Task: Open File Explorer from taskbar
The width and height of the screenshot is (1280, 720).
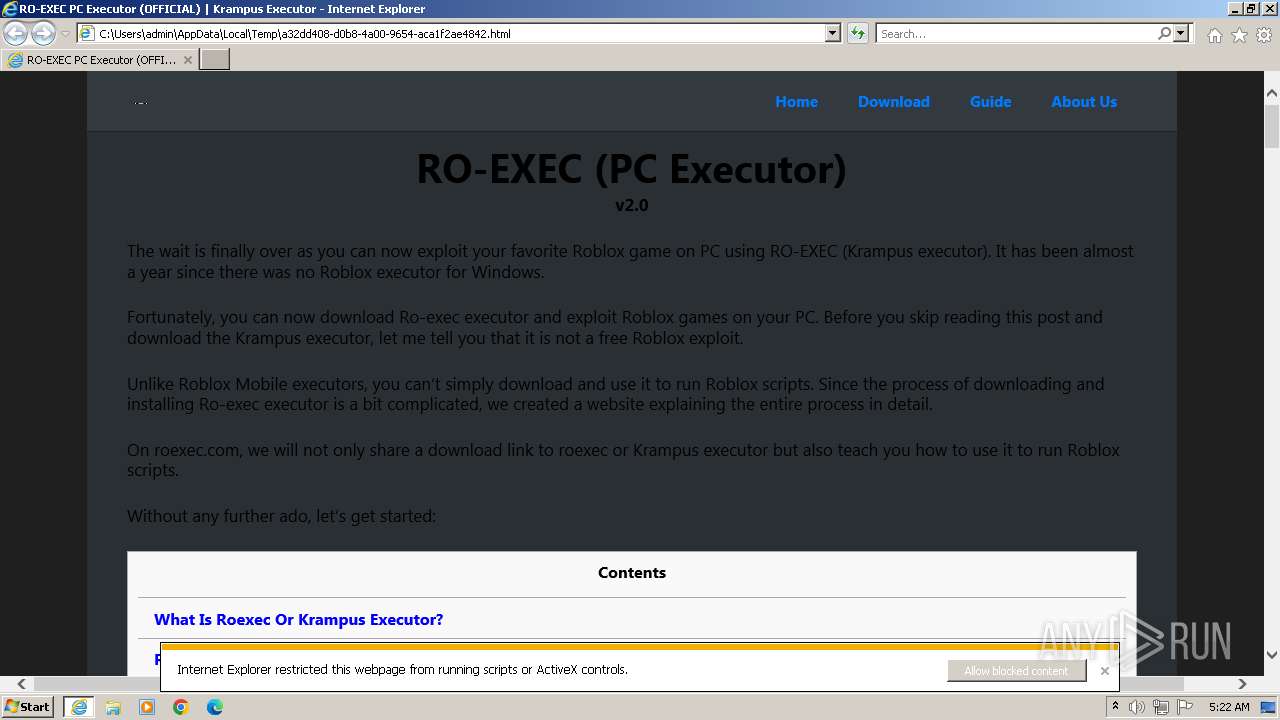Action: click(x=113, y=707)
